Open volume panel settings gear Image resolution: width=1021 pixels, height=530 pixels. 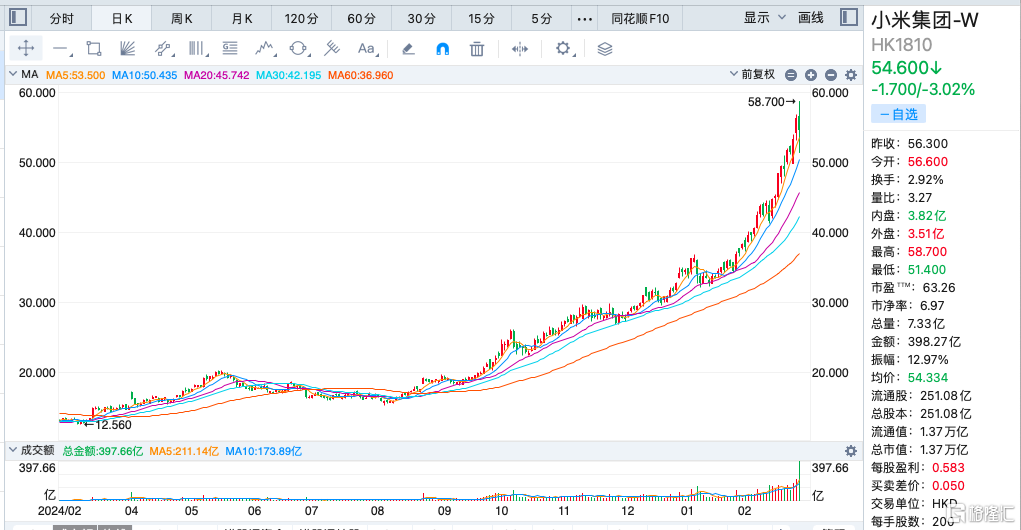coord(850,451)
